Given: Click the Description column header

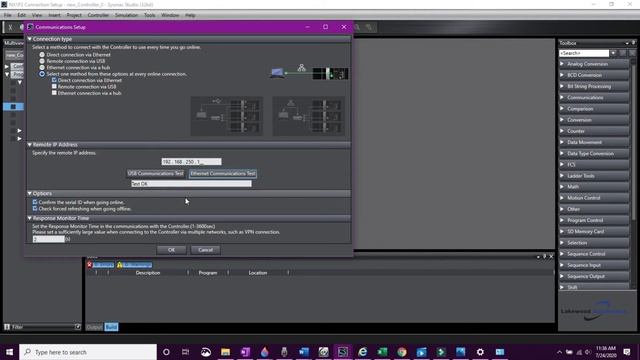Looking at the screenshot, I should [148, 273].
